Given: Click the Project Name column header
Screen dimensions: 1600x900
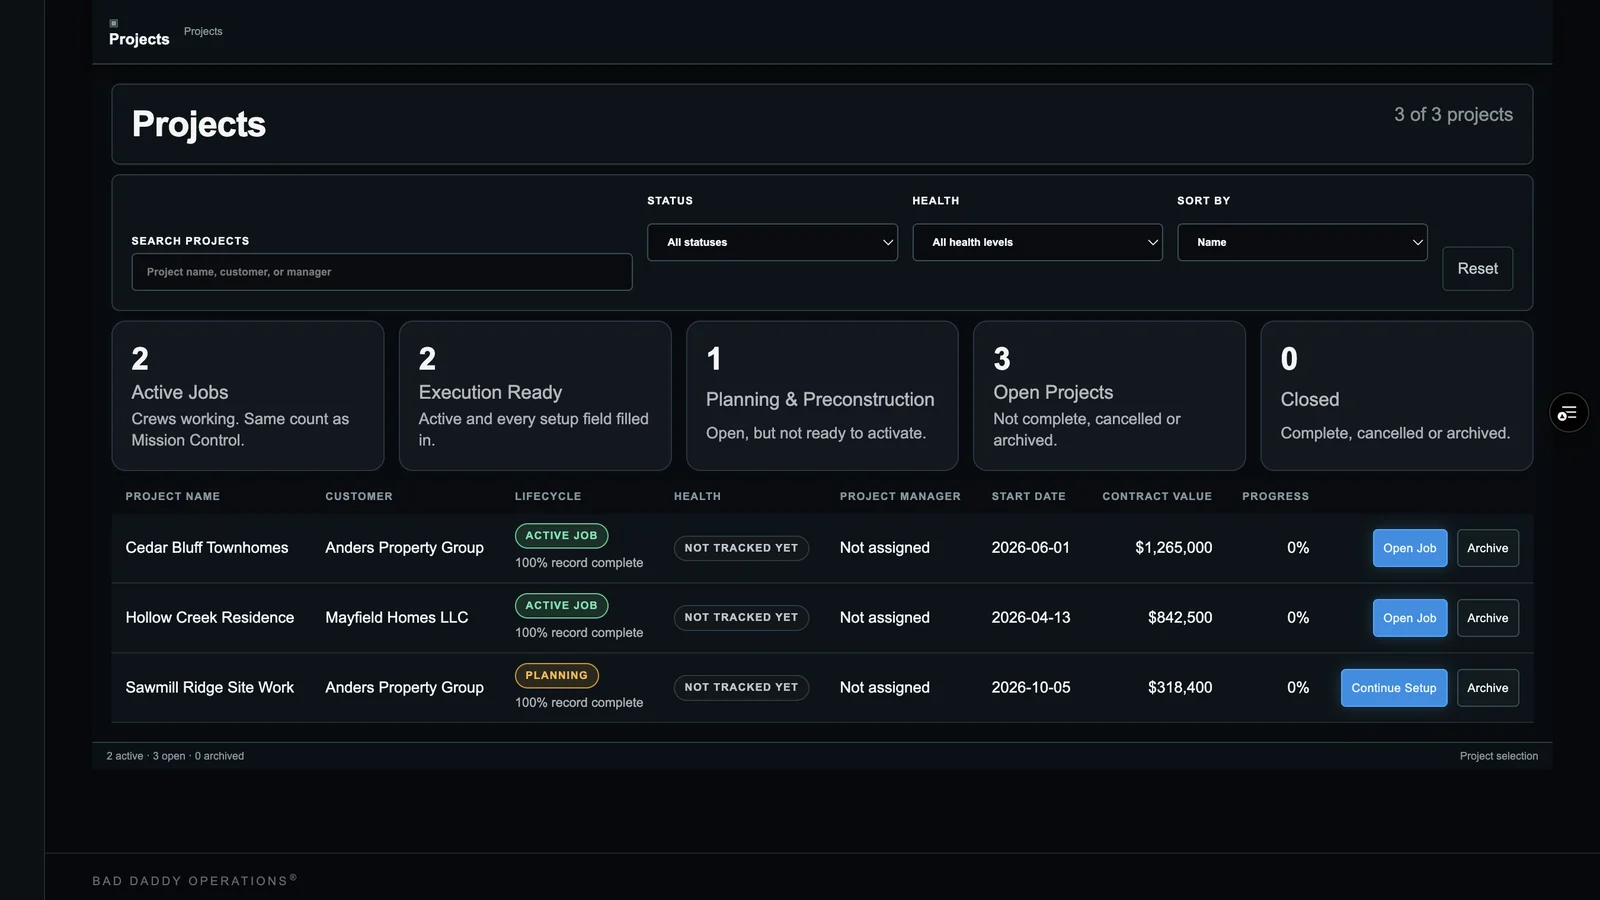Looking at the screenshot, I should pos(173,496).
